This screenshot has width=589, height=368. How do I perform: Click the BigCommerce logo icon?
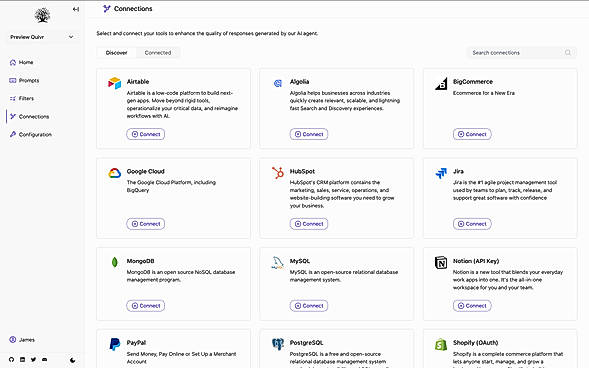coord(441,84)
